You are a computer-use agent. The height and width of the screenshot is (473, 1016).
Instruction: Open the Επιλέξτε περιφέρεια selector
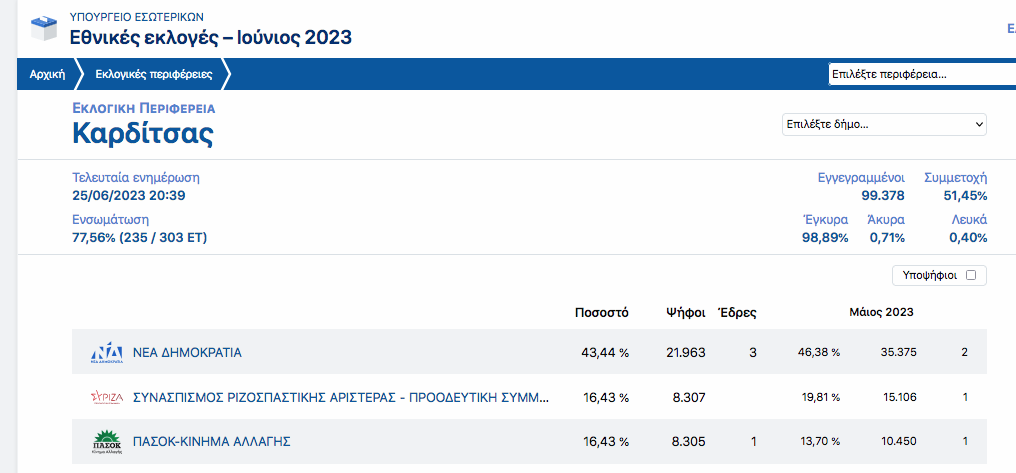point(920,74)
